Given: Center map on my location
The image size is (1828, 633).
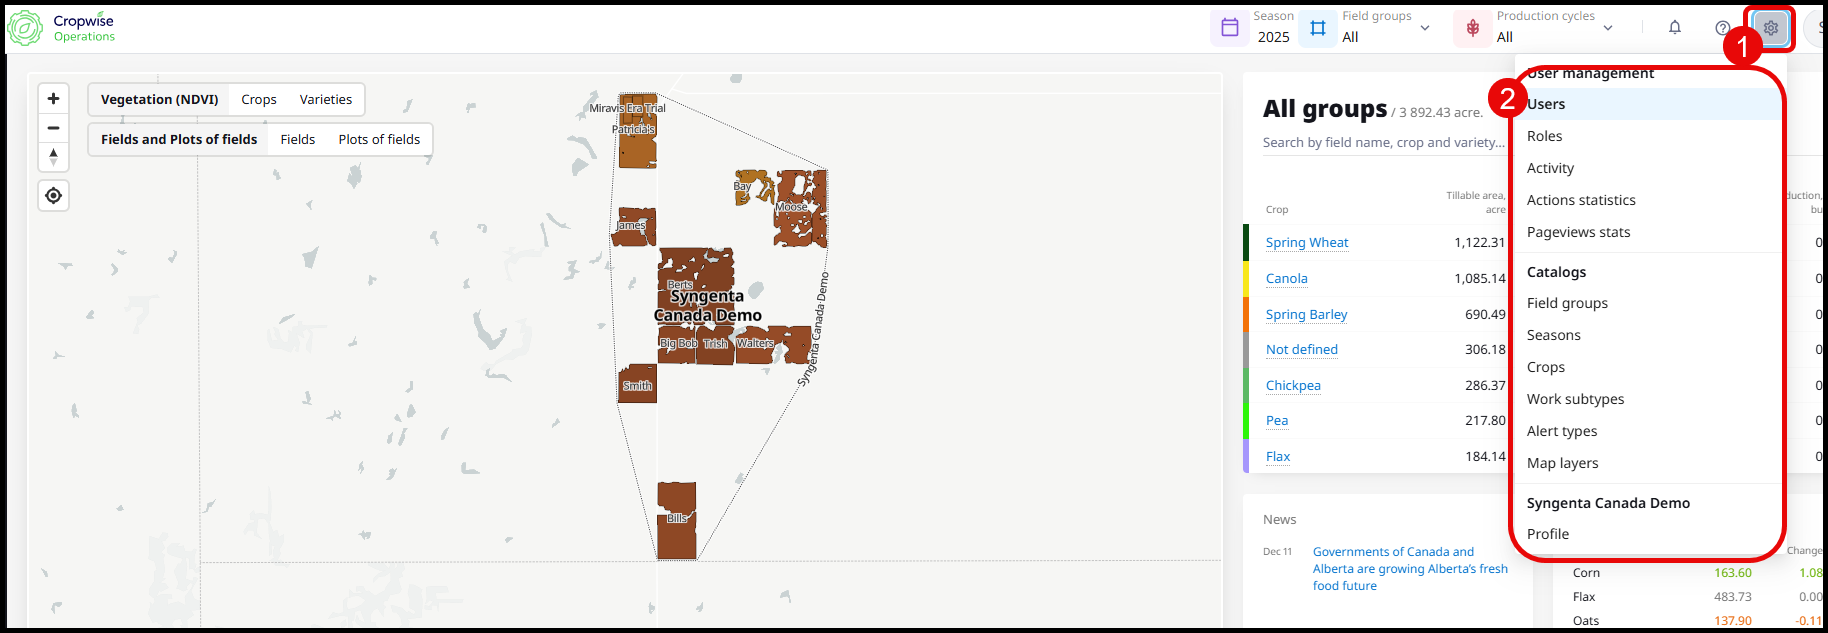Looking at the screenshot, I should [x=54, y=196].
